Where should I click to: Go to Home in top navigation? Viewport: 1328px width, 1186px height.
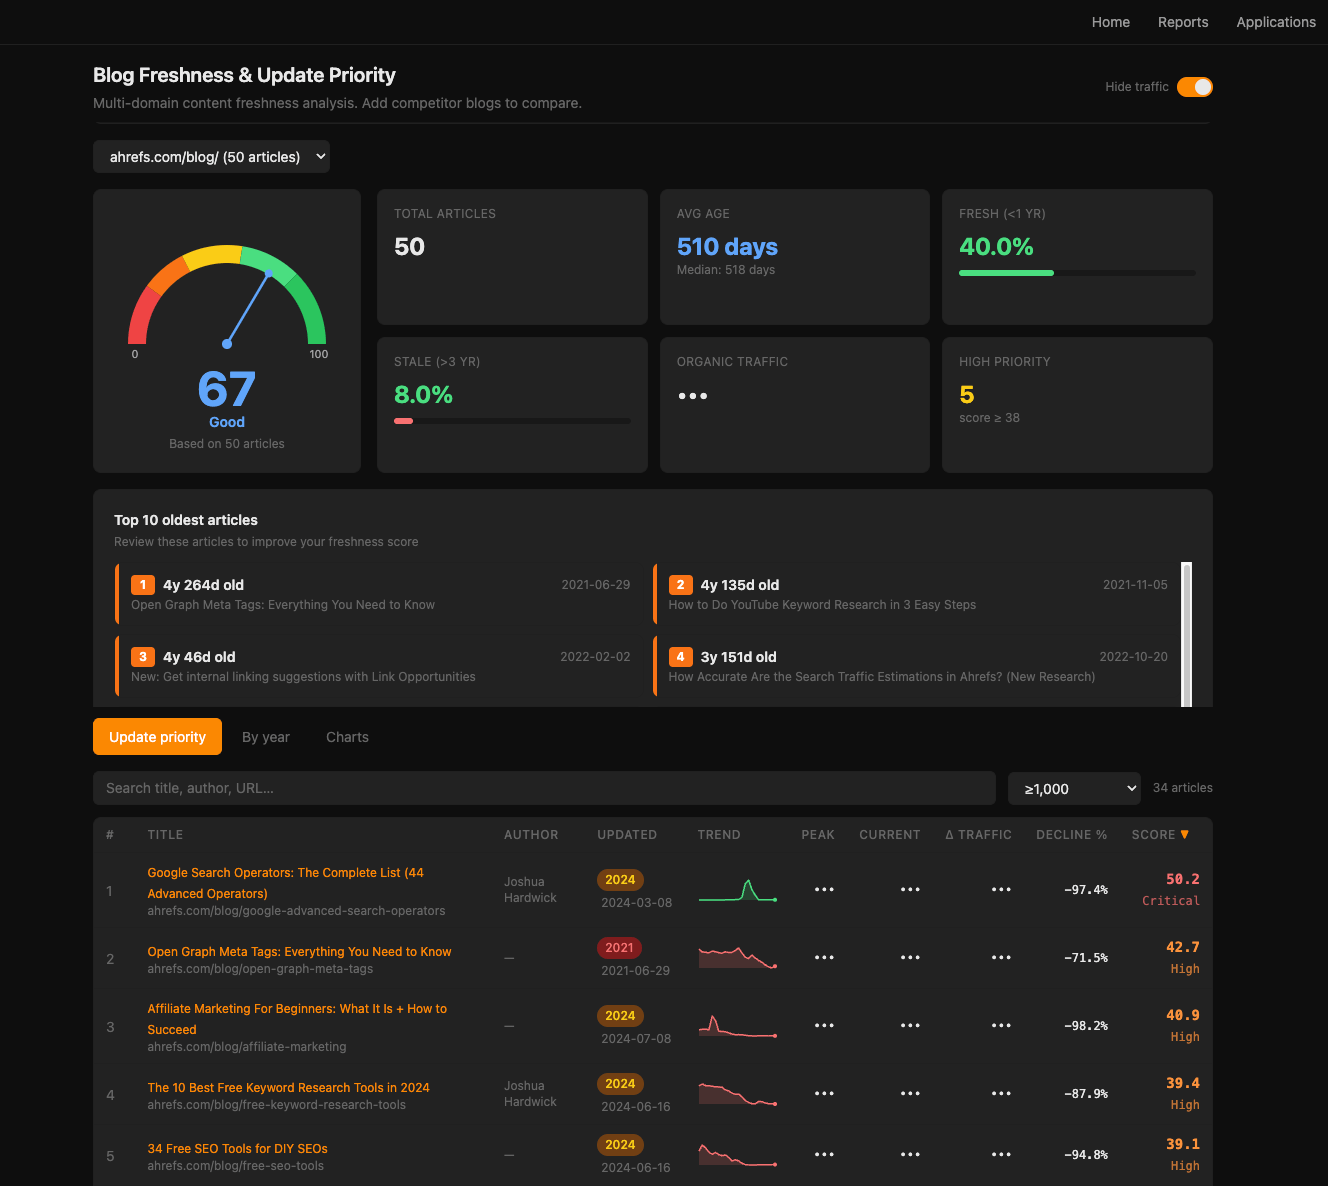pyautogui.click(x=1110, y=22)
